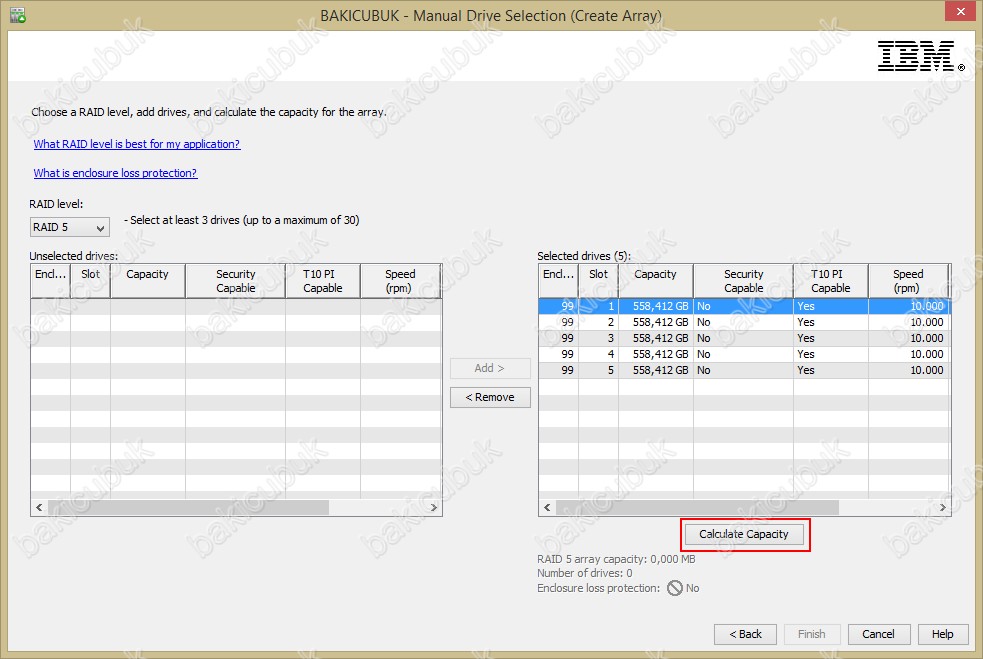Screen dimensions: 983x659
Task: Click the Finish button
Action: tap(811, 634)
